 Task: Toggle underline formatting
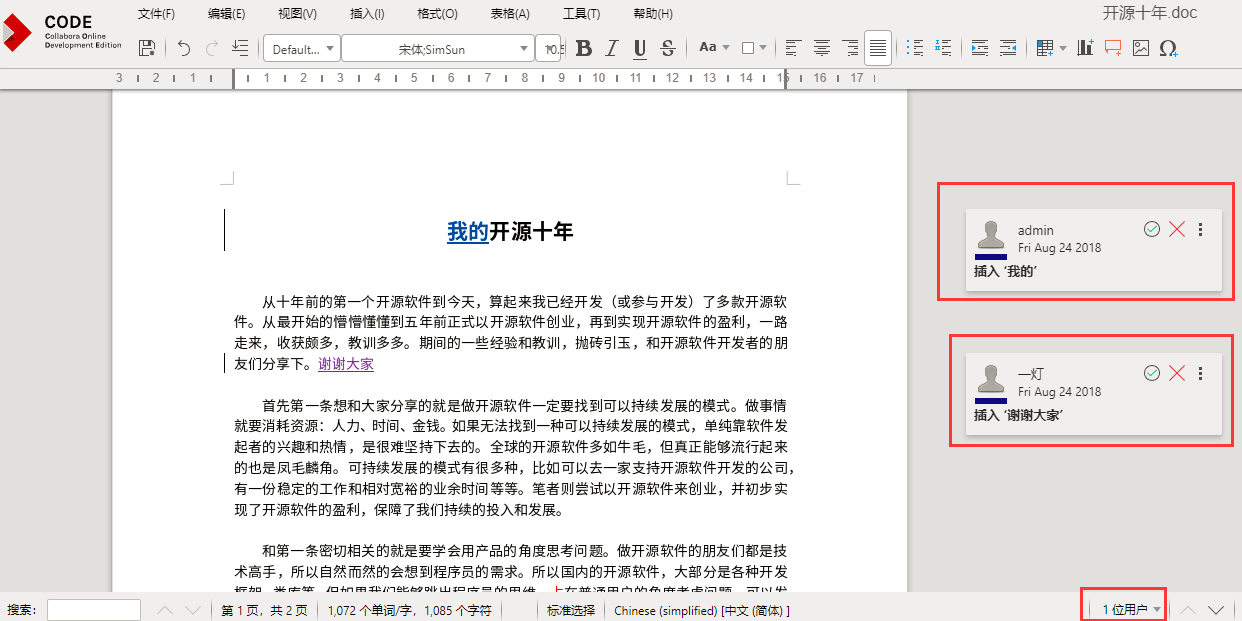click(x=640, y=48)
